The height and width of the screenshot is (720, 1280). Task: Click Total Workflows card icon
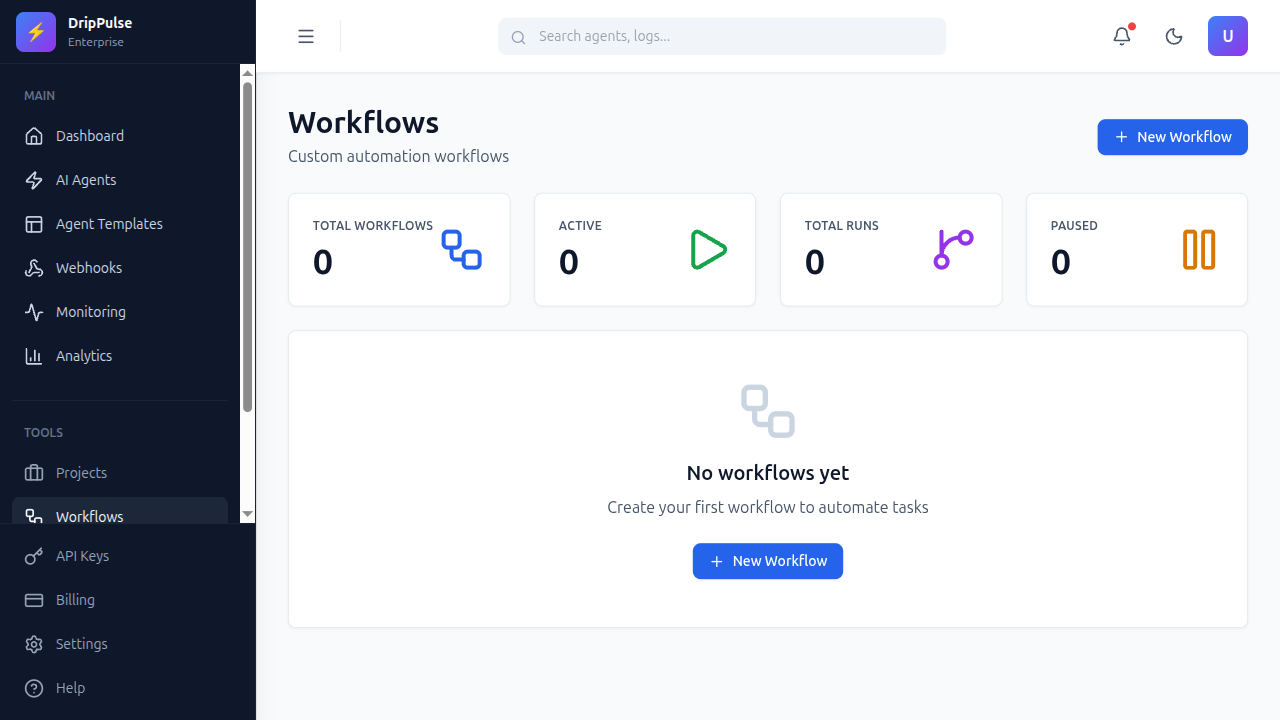[462, 250]
